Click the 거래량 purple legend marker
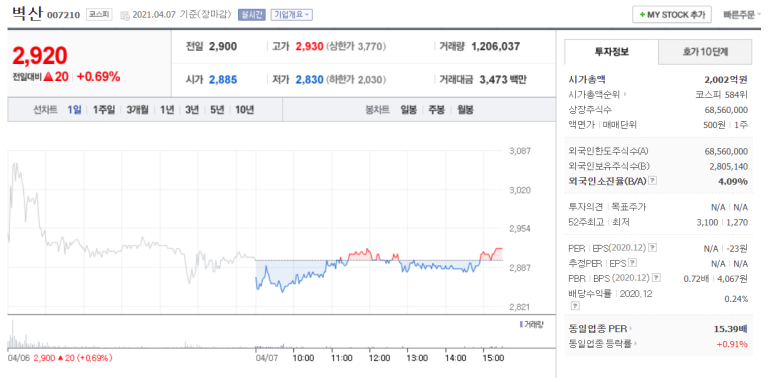This screenshot has height=378, width=773. coord(521,324)
